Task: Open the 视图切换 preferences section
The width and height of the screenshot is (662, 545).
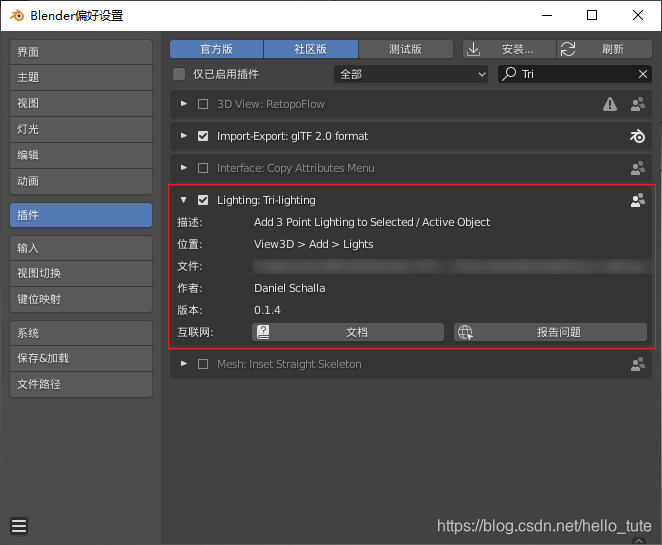Action: [x=81, y=274]
